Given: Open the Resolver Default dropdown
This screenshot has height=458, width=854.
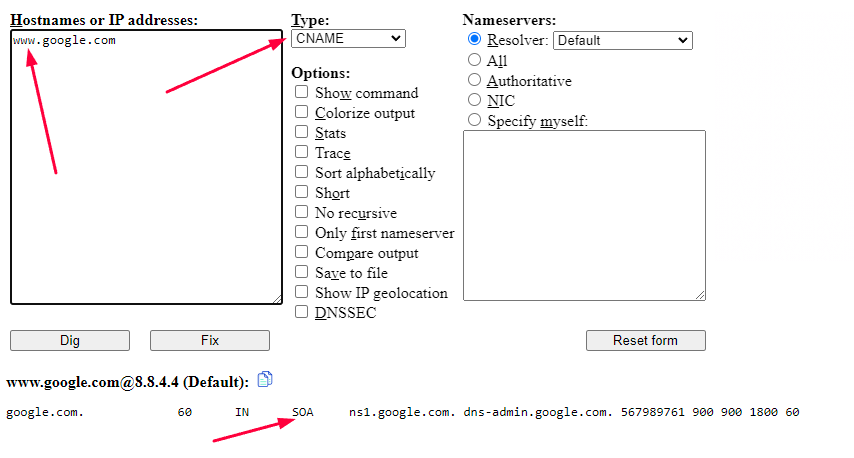Looking at the screenshot, I should tap(623, 40).
